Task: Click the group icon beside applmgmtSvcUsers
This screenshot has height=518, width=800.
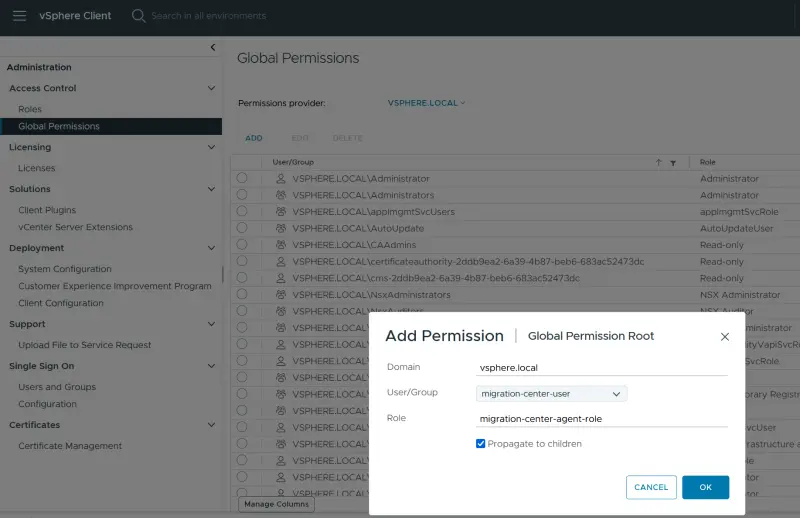Action: point(281,211)
